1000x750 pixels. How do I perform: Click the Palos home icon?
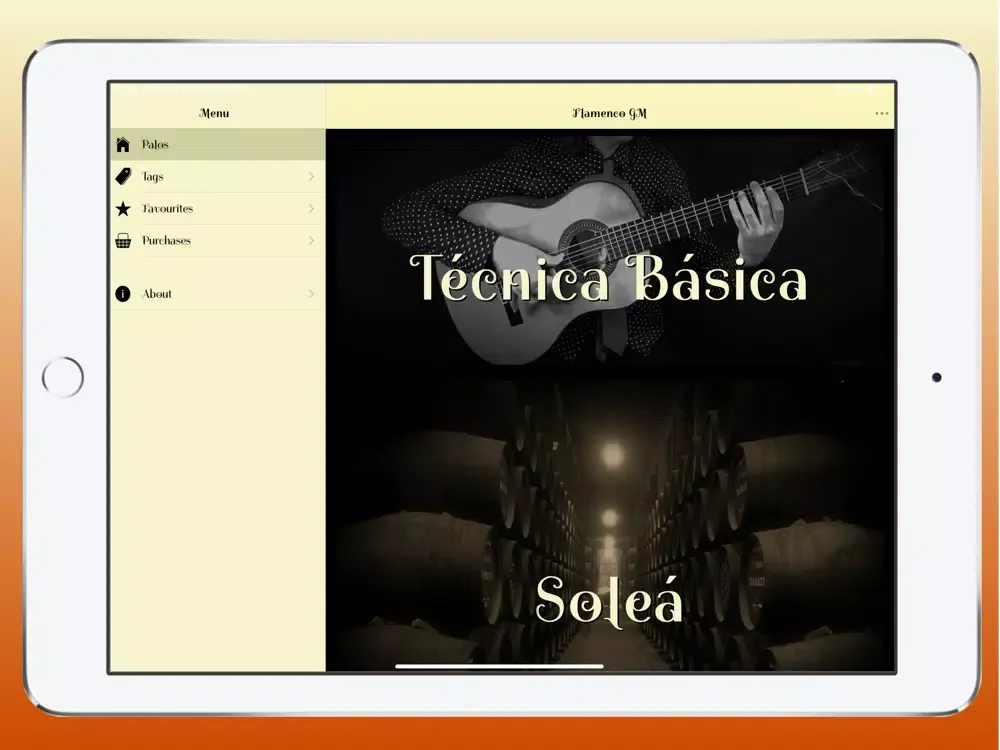(x=123, y=145)
